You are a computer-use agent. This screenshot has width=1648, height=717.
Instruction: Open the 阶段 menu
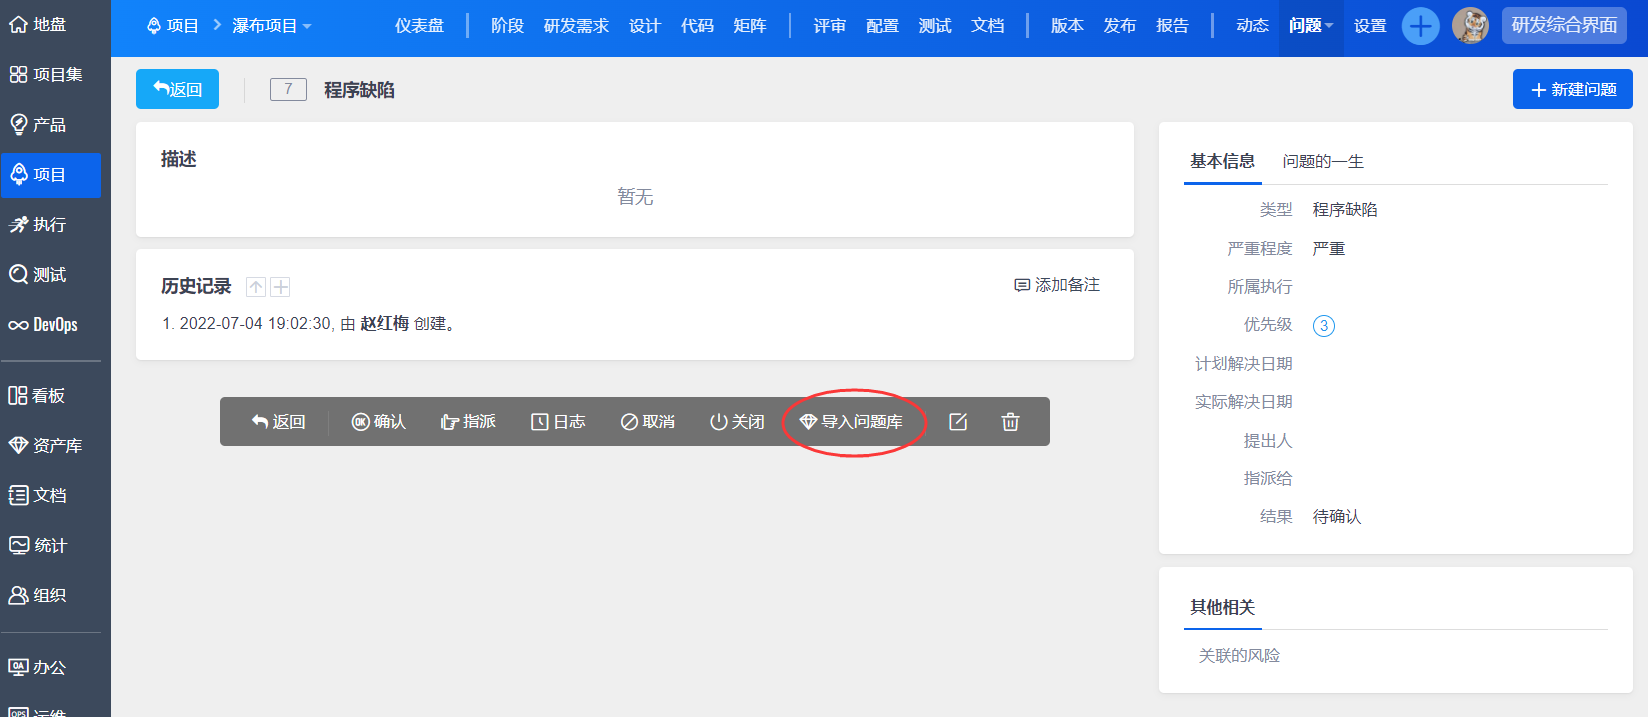508,26
